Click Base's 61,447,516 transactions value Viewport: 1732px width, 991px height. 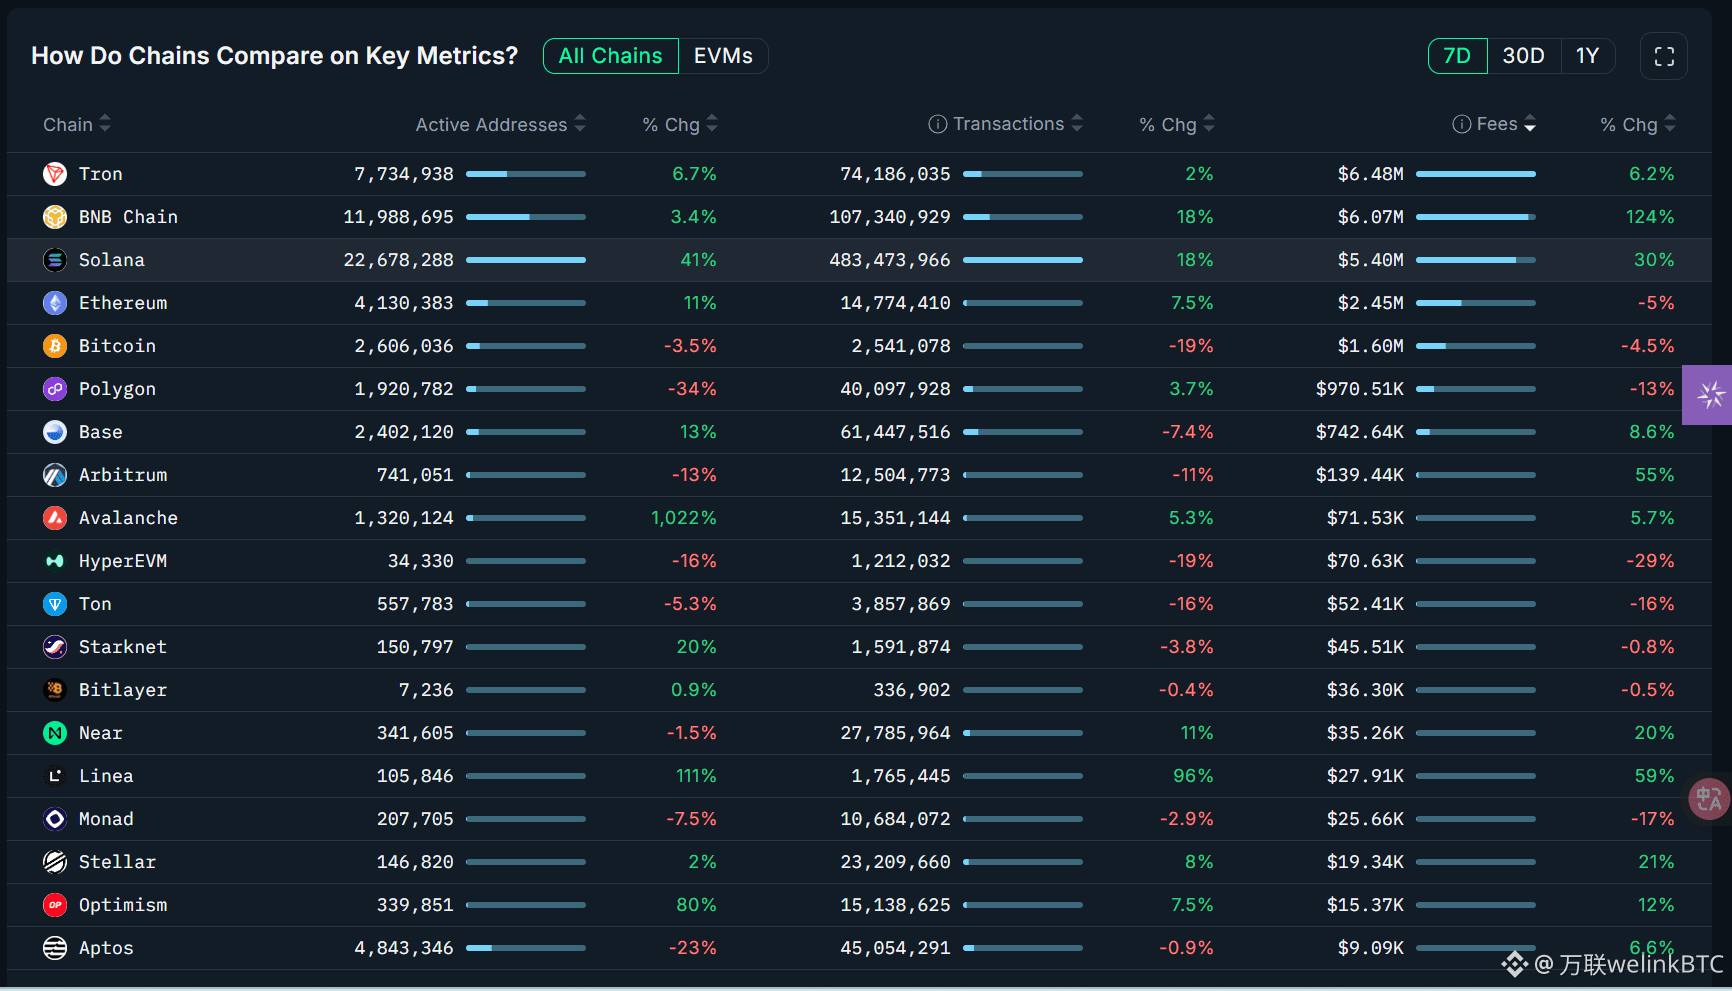[895, 432]
